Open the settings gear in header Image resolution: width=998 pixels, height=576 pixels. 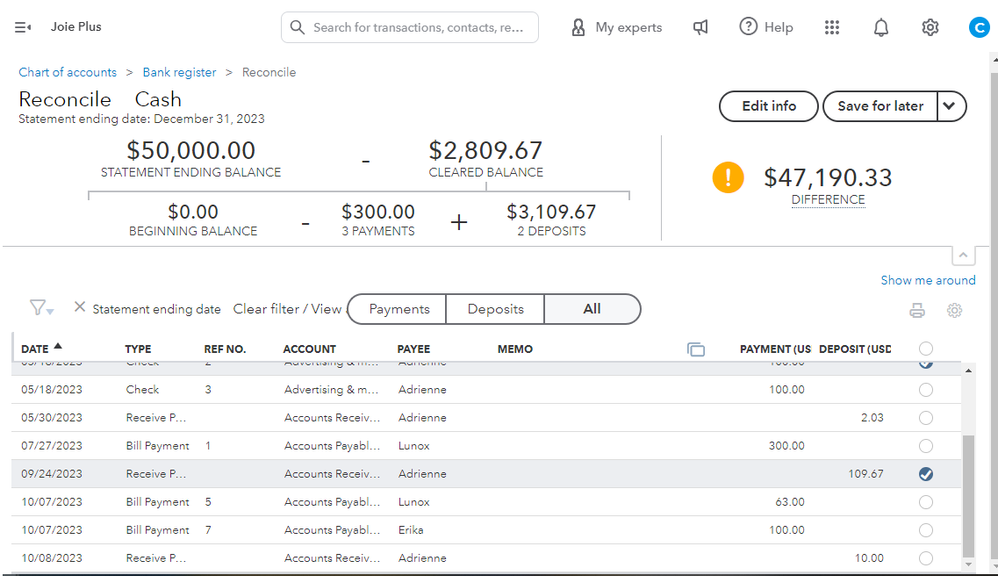(x=930, y=27)
